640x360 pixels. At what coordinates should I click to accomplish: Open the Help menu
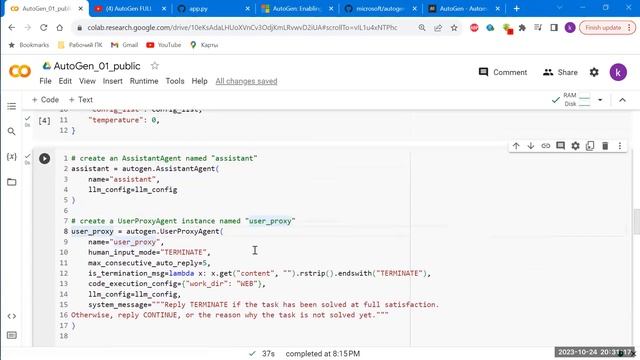(200, 81)
